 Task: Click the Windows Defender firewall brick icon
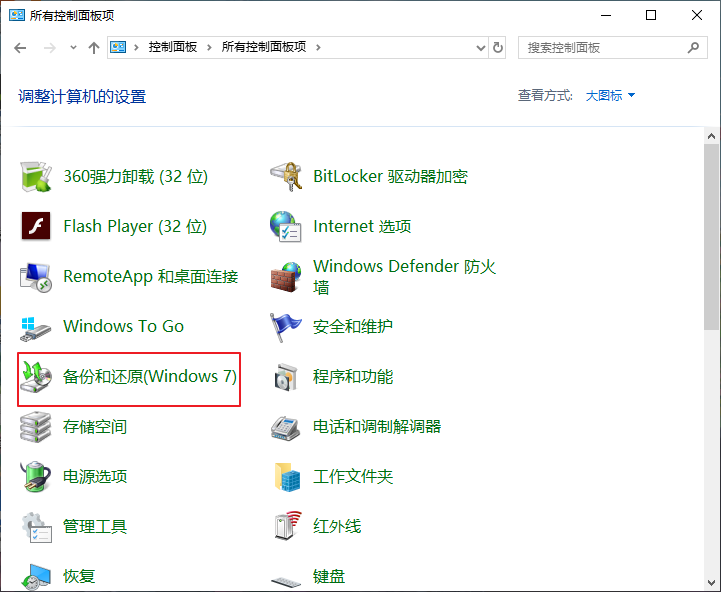click(286, 277)
